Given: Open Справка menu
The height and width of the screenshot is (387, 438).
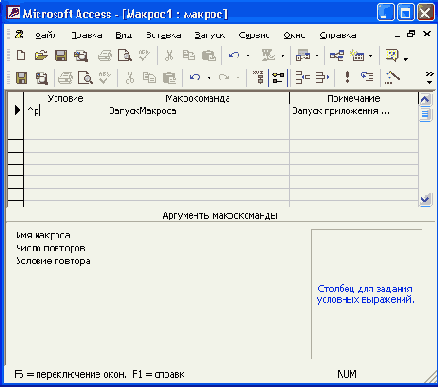Looking at the screenshot, I should [x=338, y=35].
